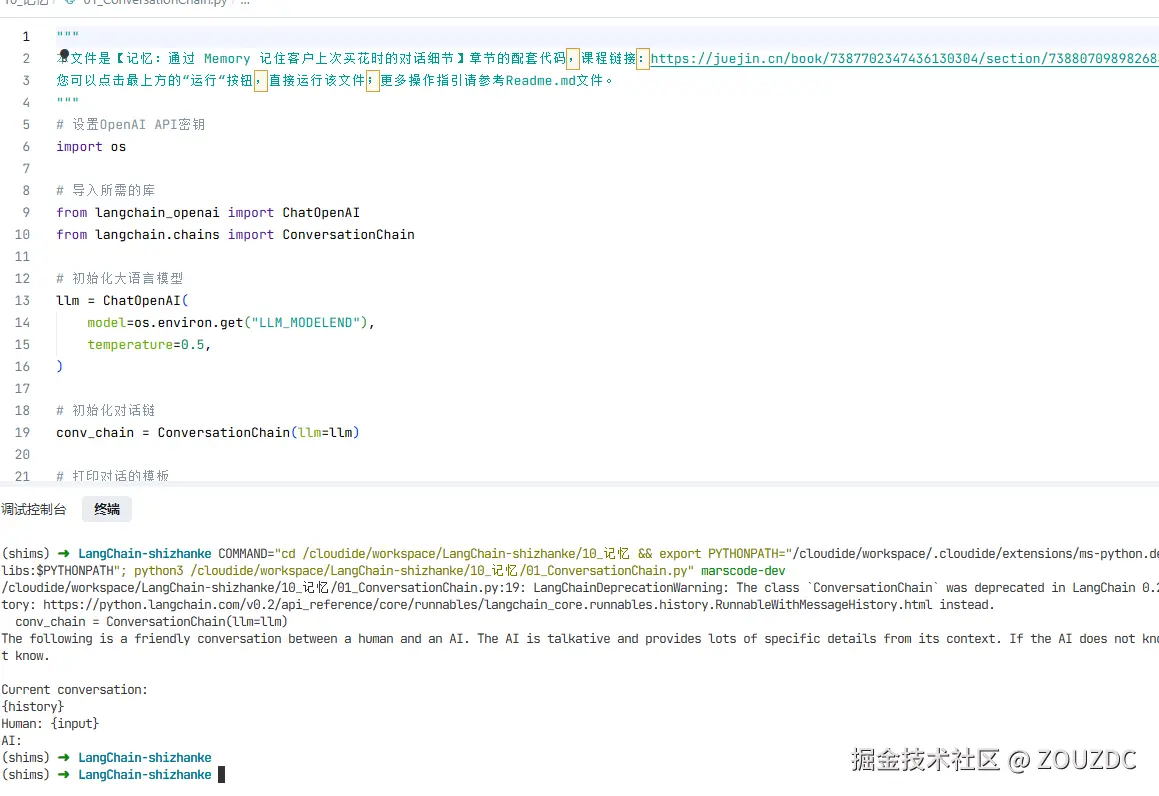Click the green arrow on the last terminal prompt line
This screenshot has height=796, width=1159.
pyautogui.click(x=62, y=774)
